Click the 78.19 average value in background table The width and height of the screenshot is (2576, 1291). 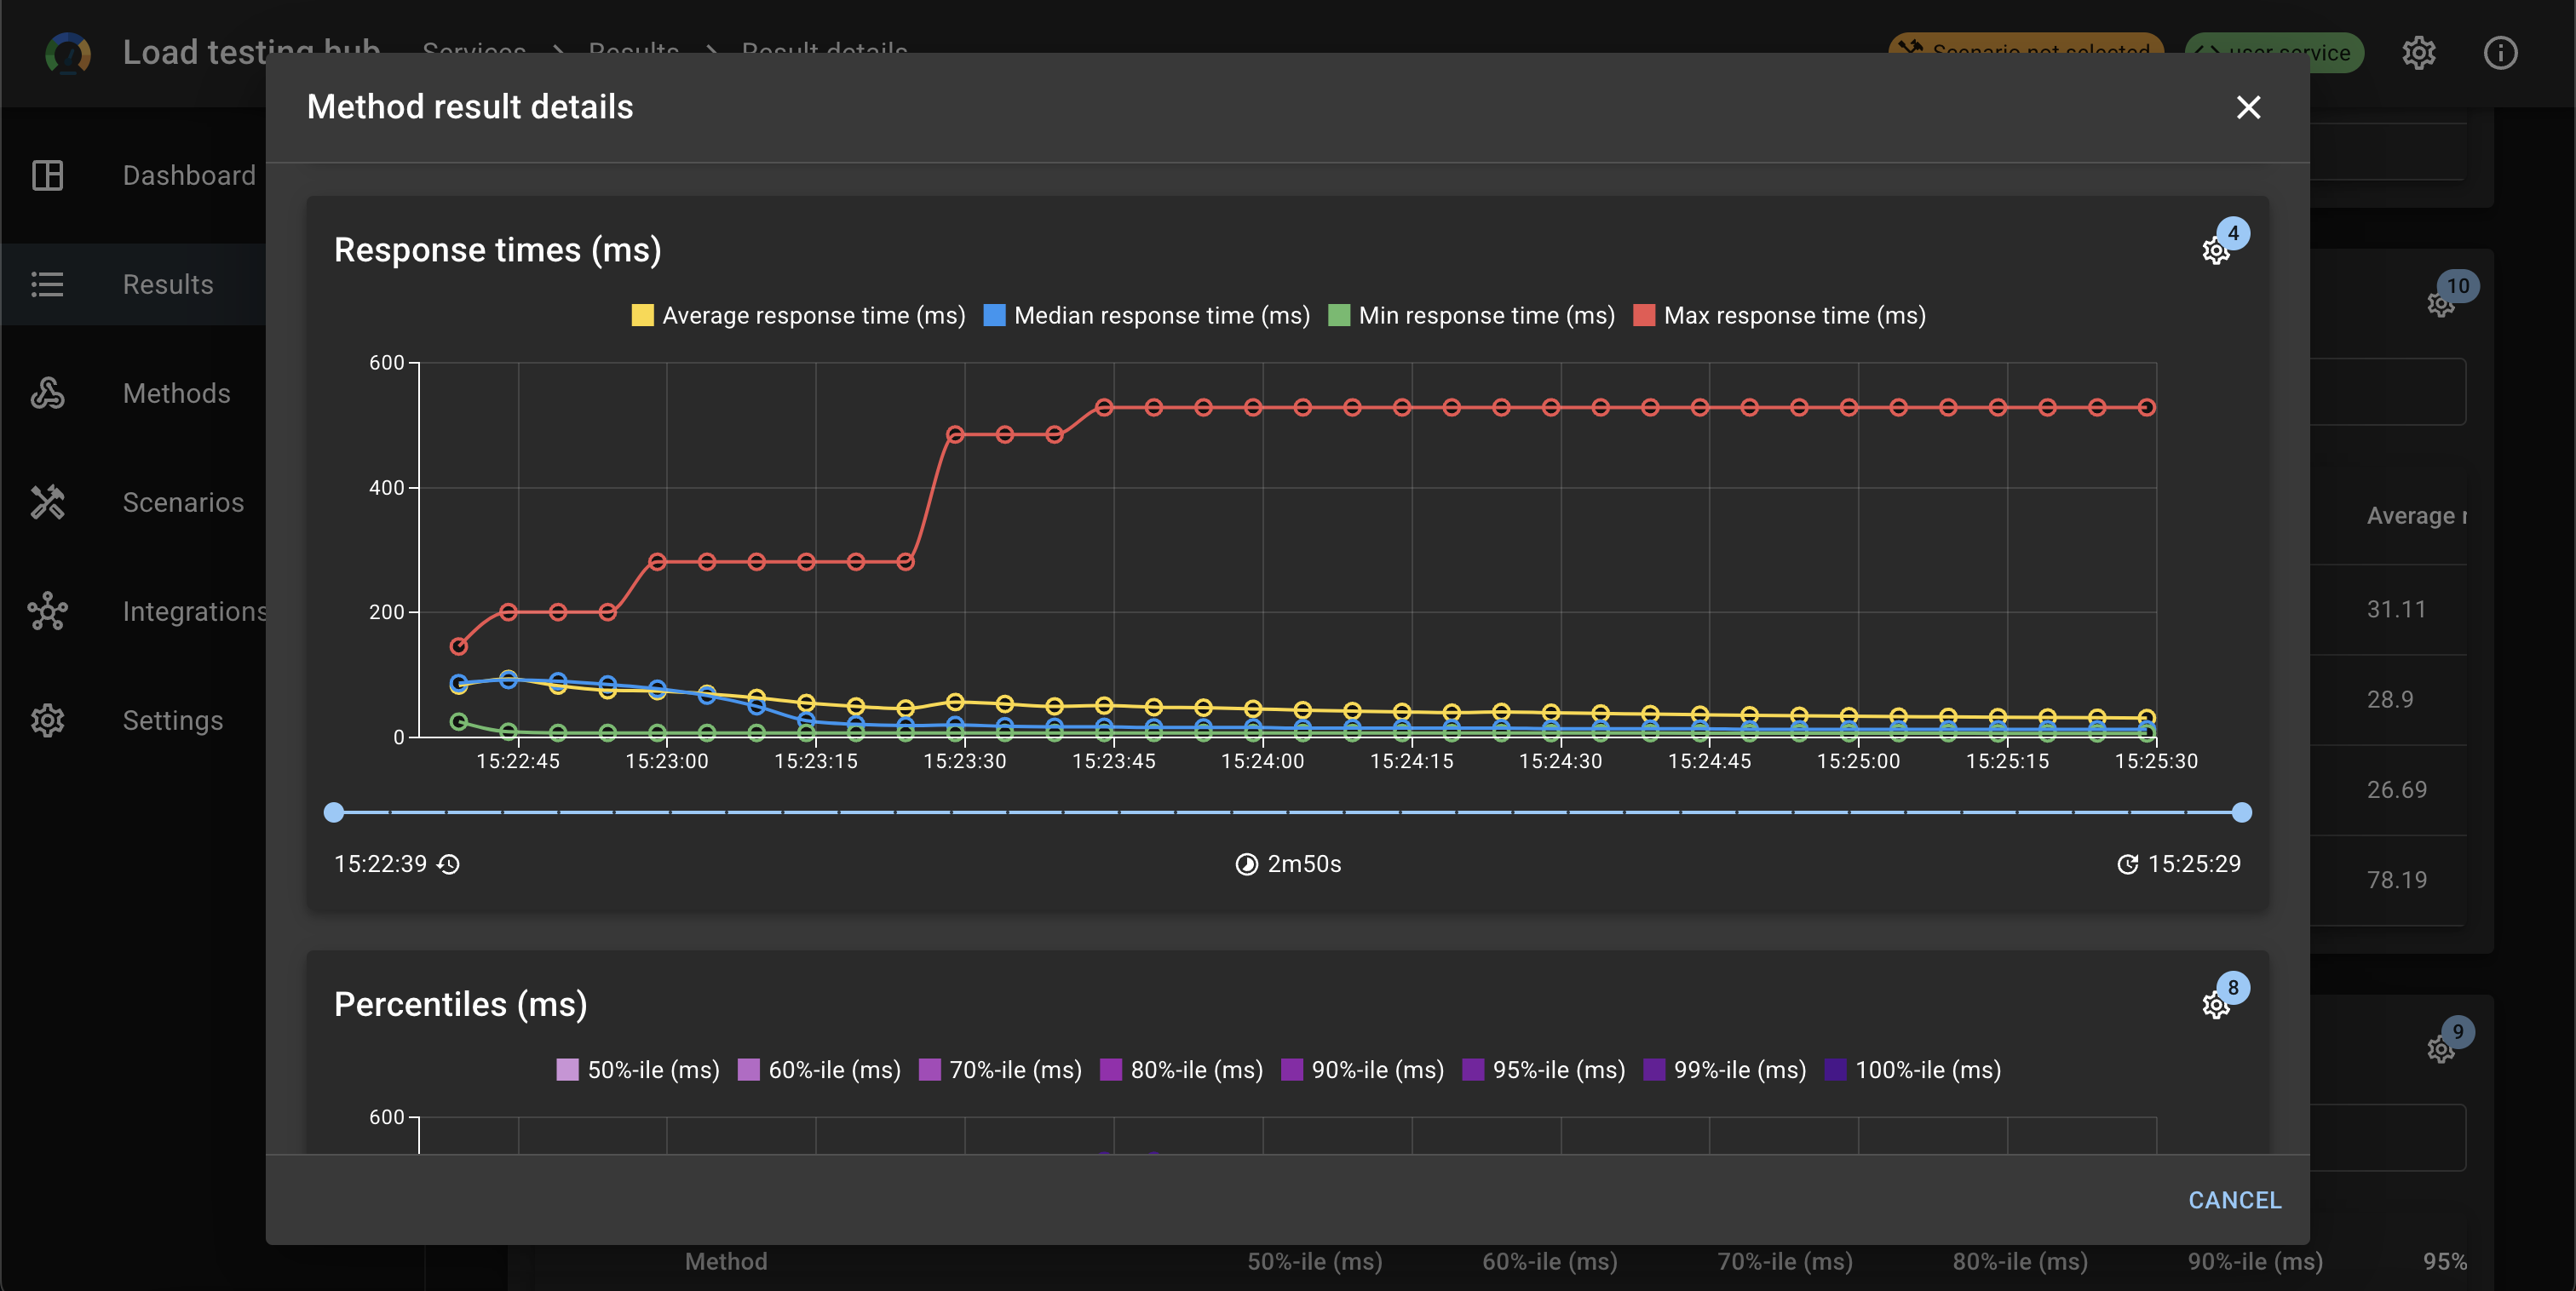point(2396,880)
